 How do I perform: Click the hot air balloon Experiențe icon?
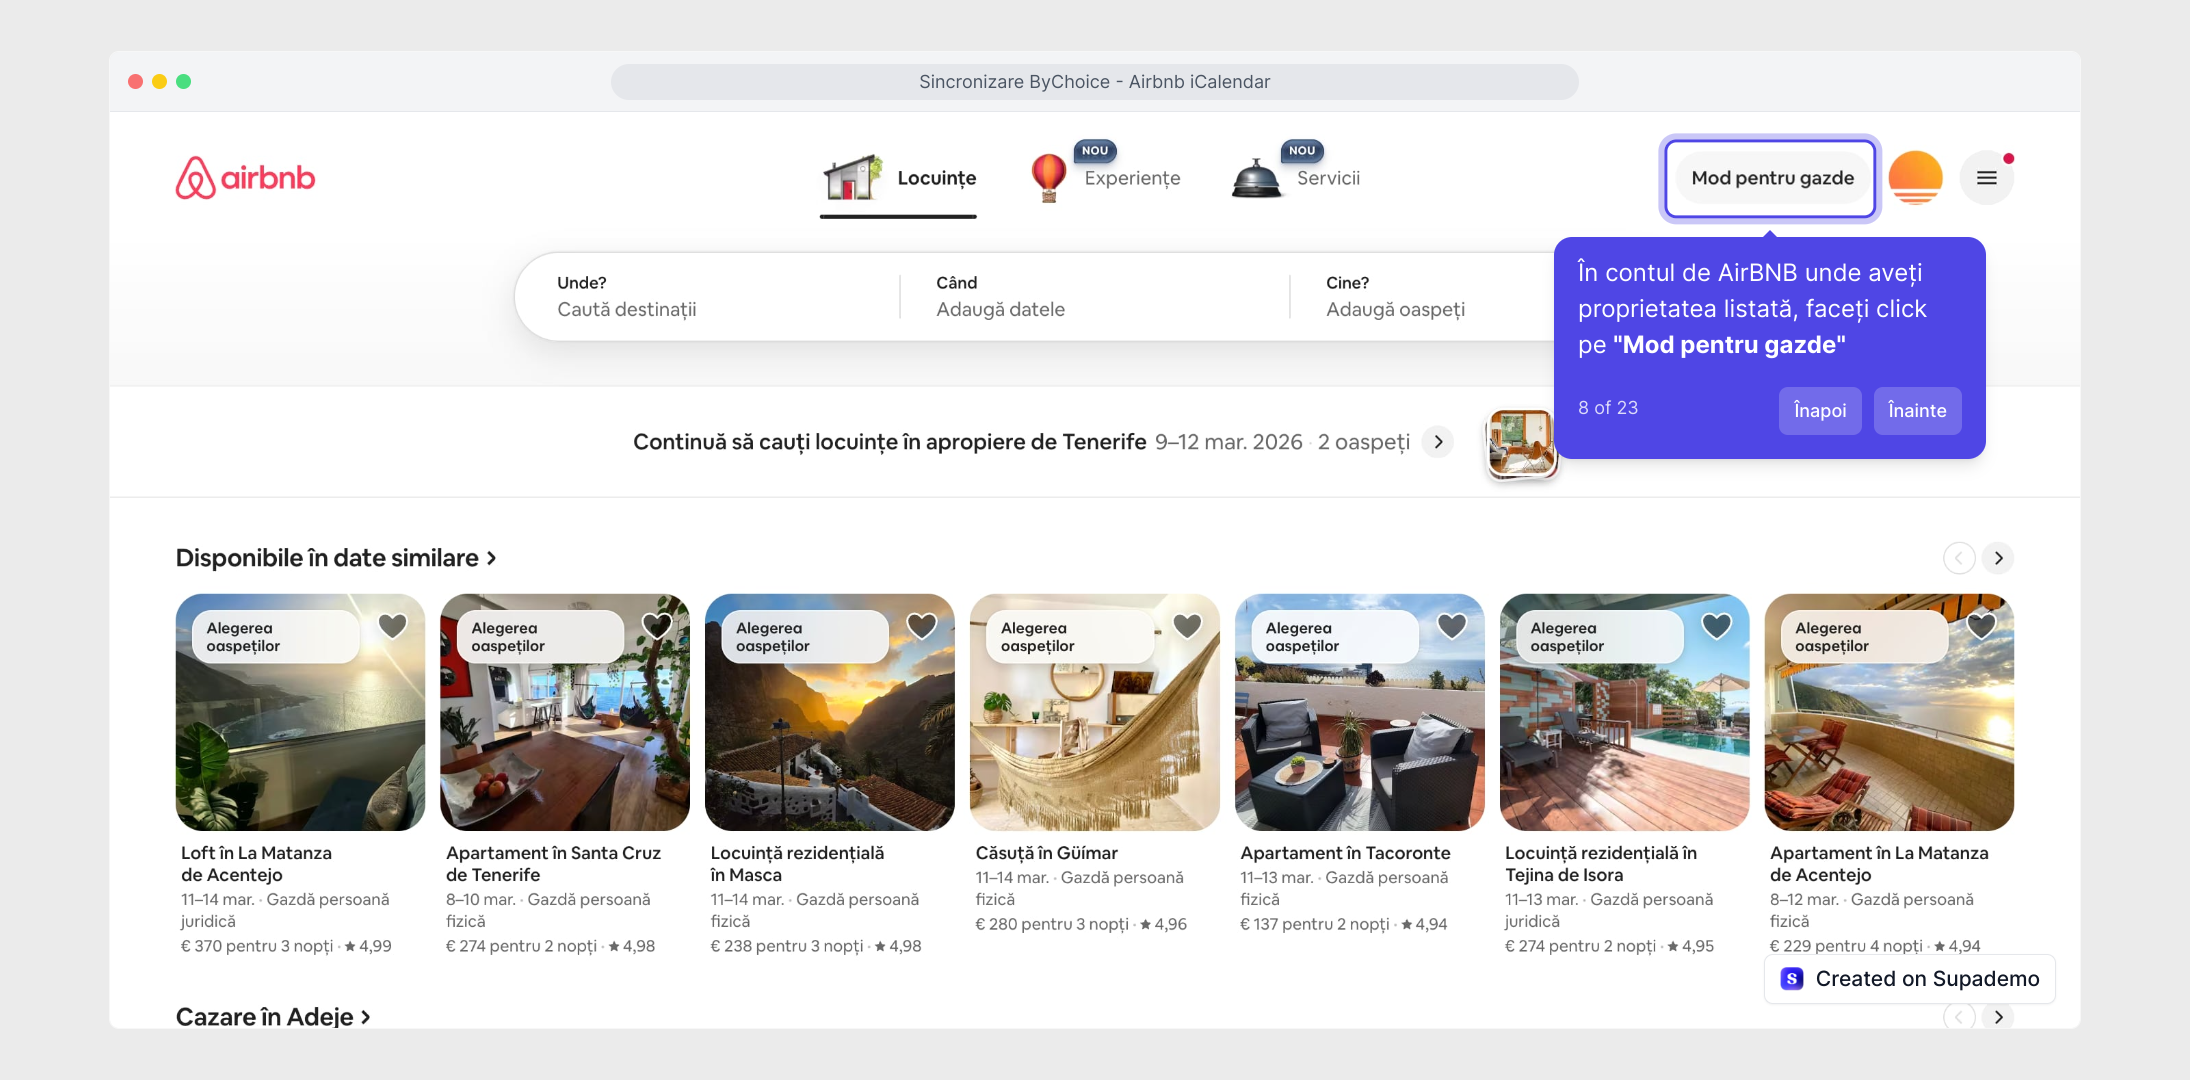(1048, 177)
